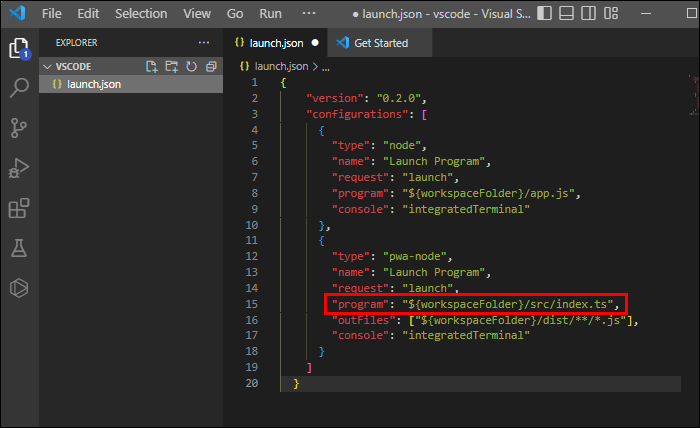Open the Selection menu

point(141,14)
